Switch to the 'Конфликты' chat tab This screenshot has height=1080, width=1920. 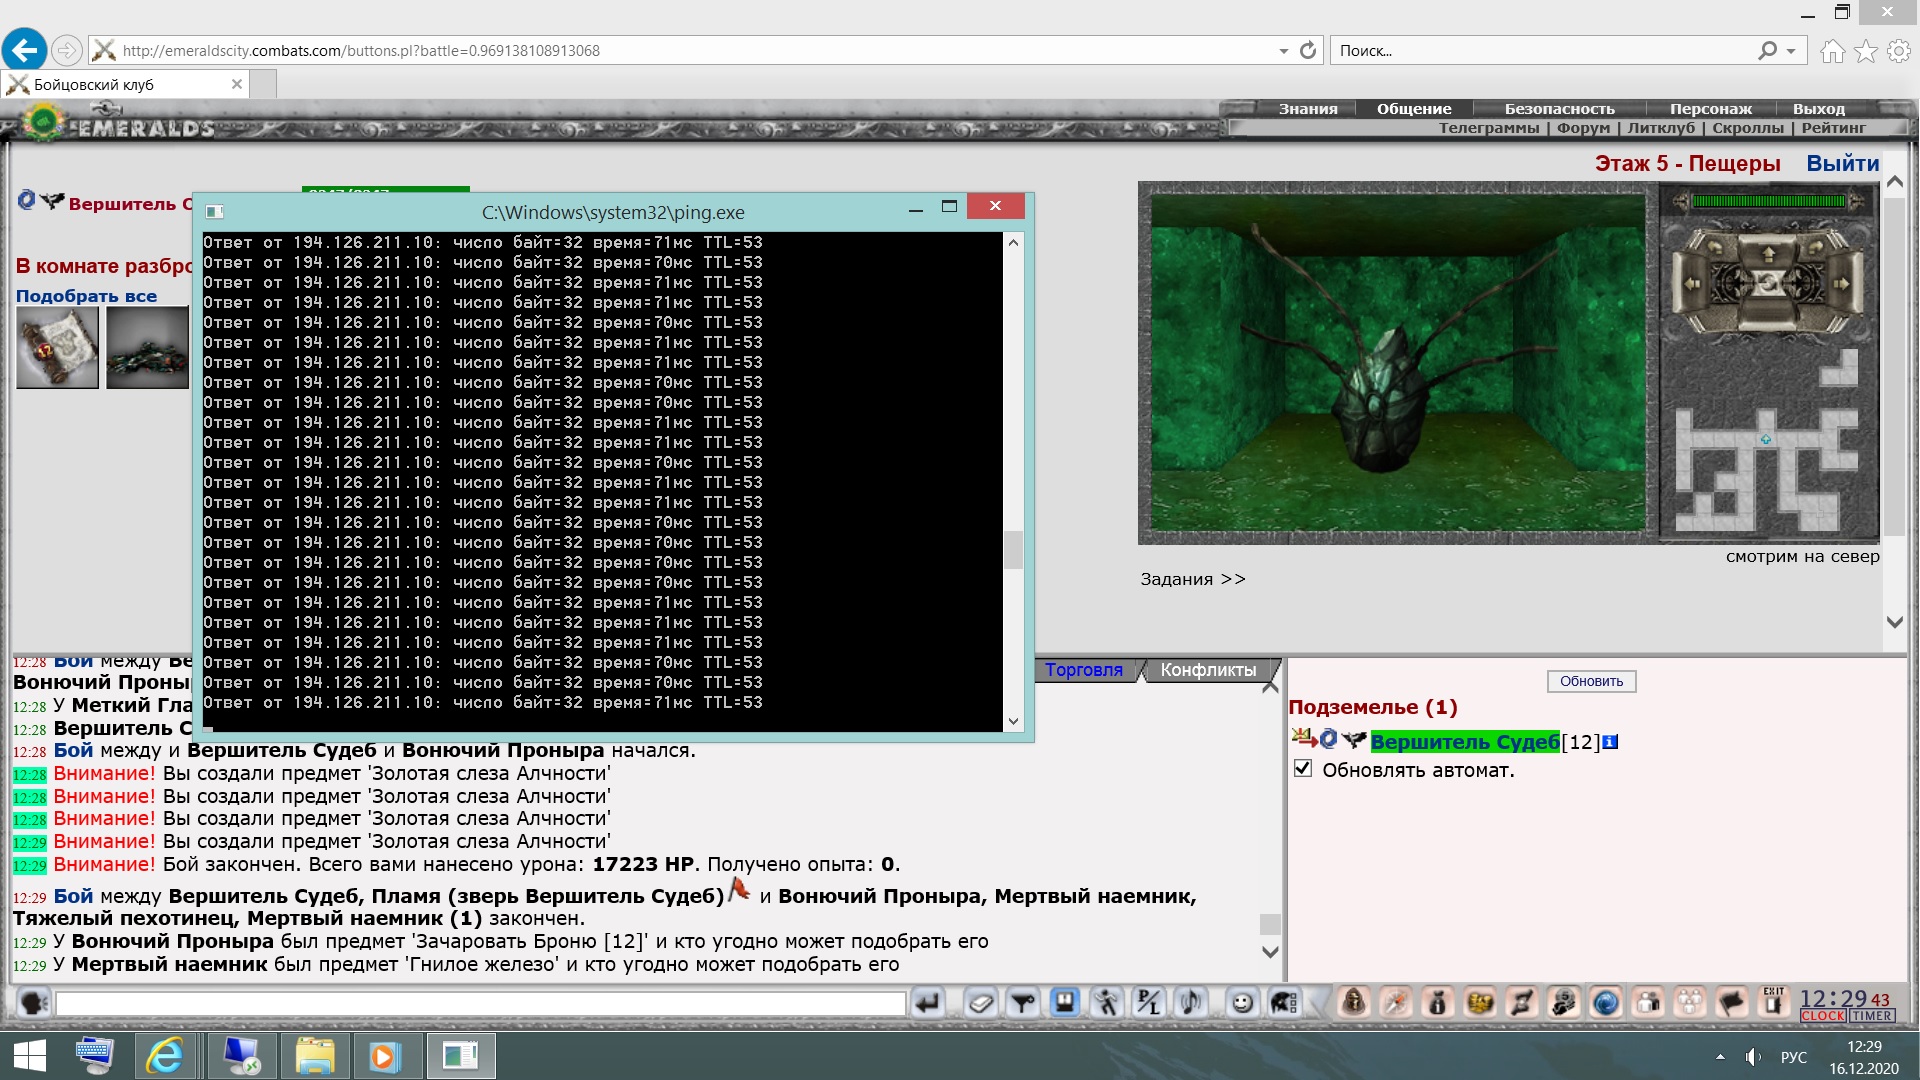pos(1208,670)
